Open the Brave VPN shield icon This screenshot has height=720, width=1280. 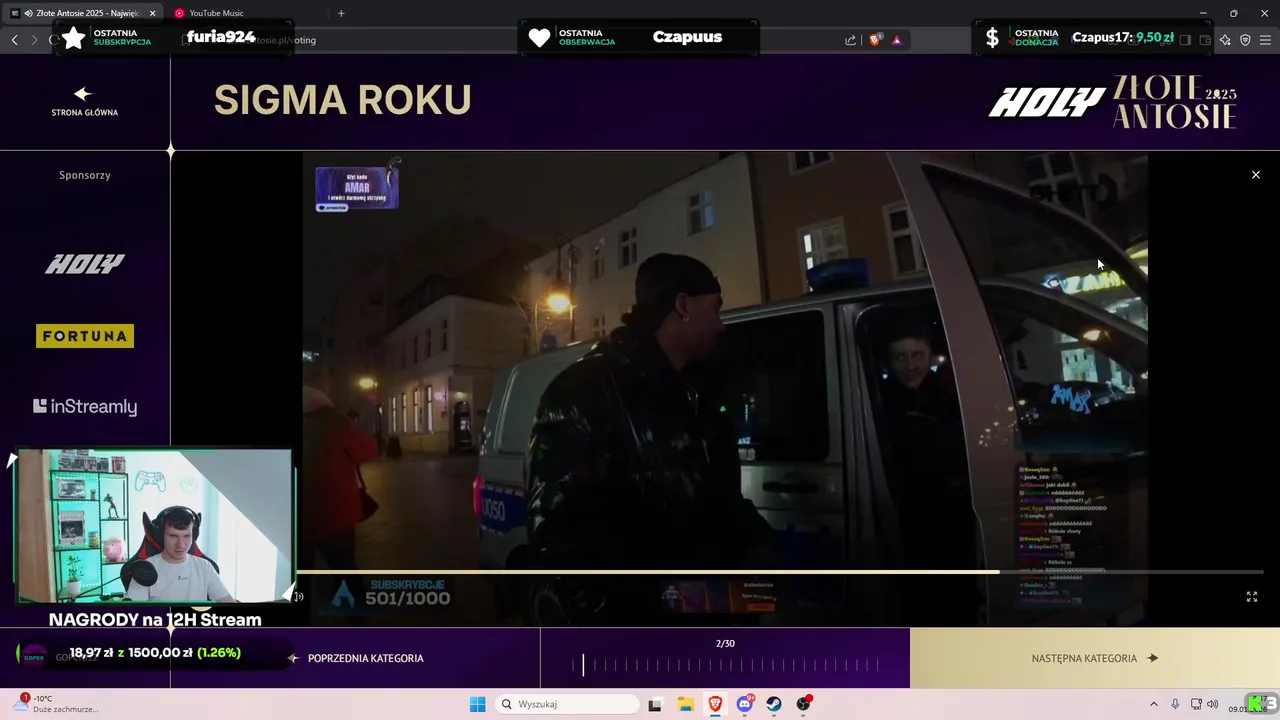(x=1245, y=40)
